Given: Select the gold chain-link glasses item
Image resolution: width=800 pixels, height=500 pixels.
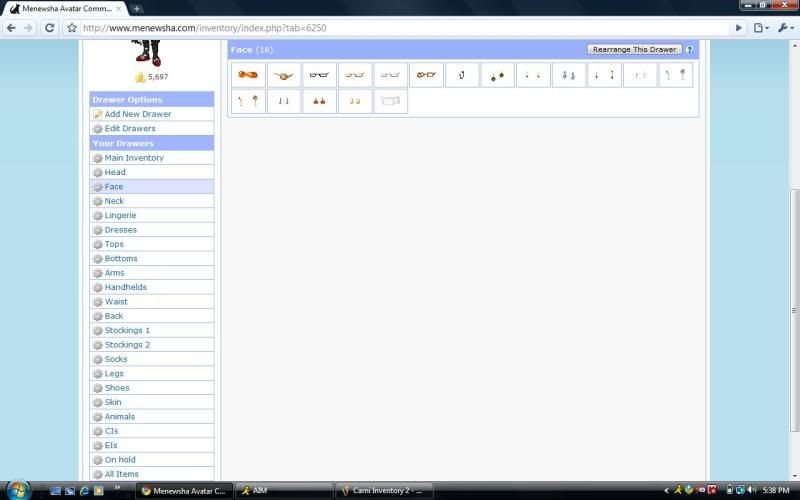Looking at the screenshot, I should tap(426, 75).
